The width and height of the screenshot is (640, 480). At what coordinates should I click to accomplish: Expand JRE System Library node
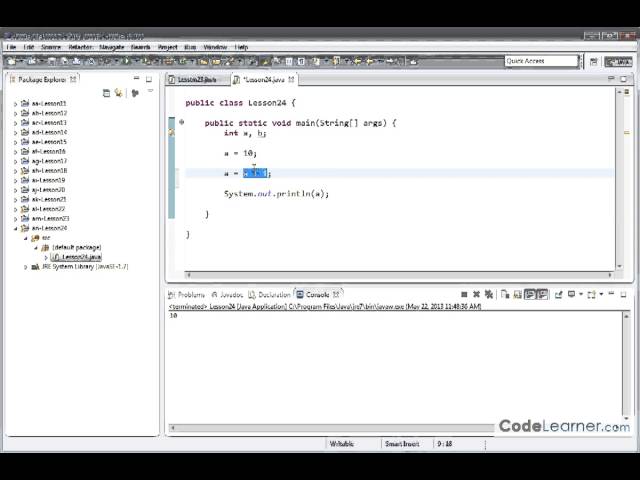coord(26,267)
